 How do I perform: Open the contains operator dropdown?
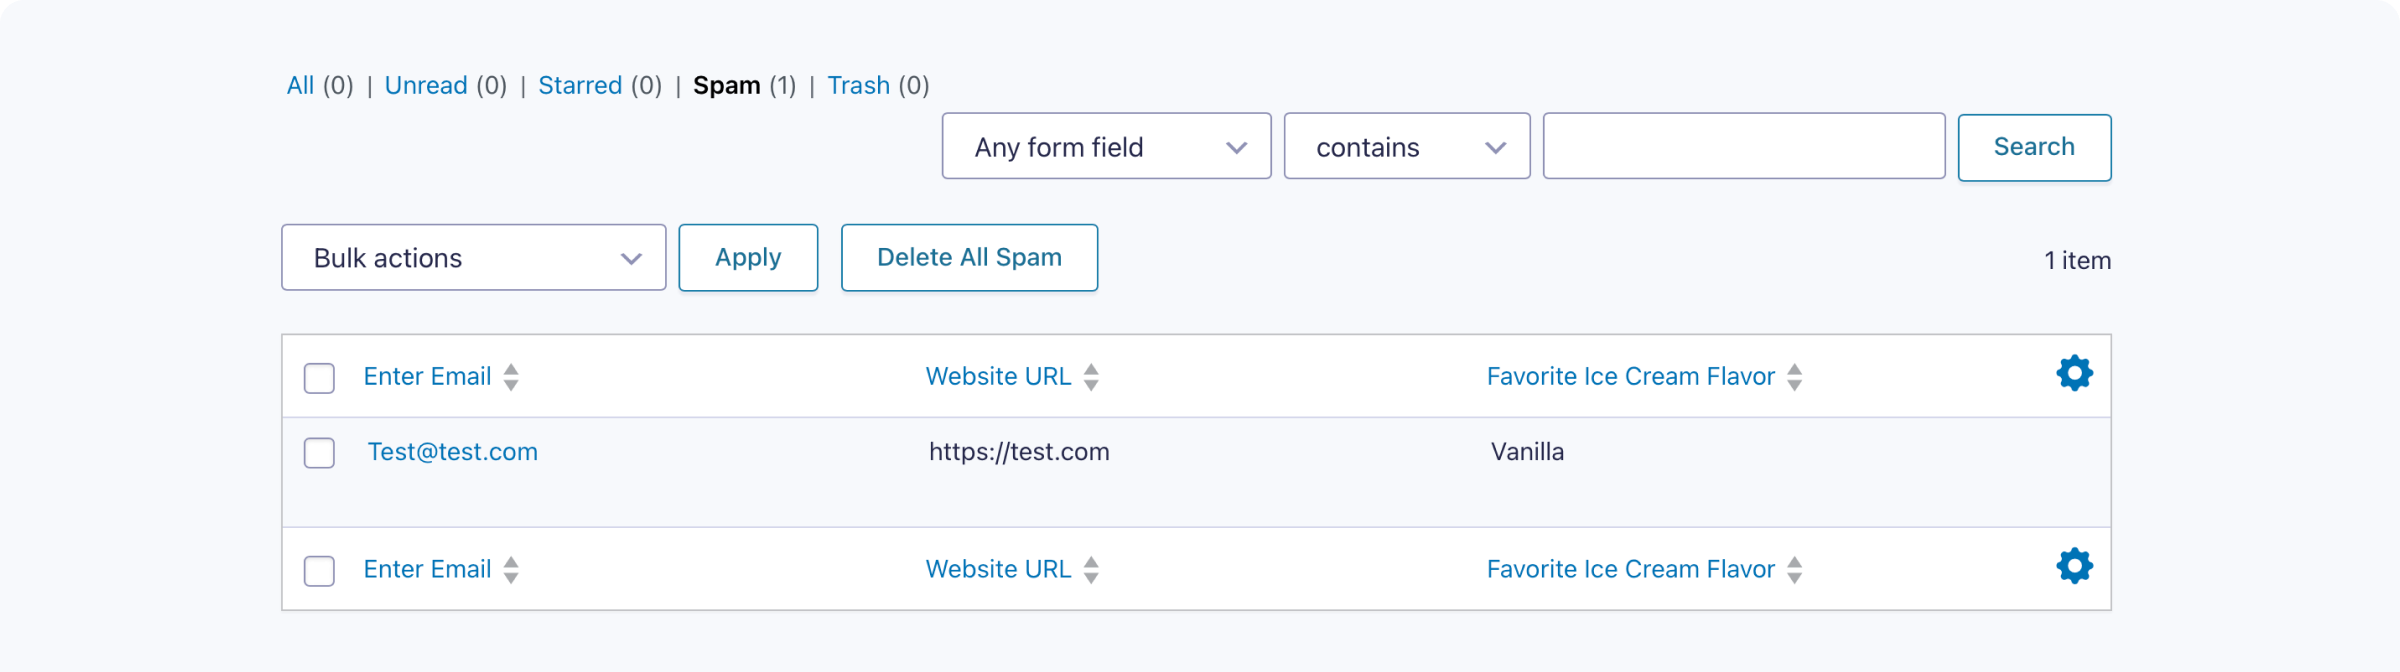click(1406, 147)
